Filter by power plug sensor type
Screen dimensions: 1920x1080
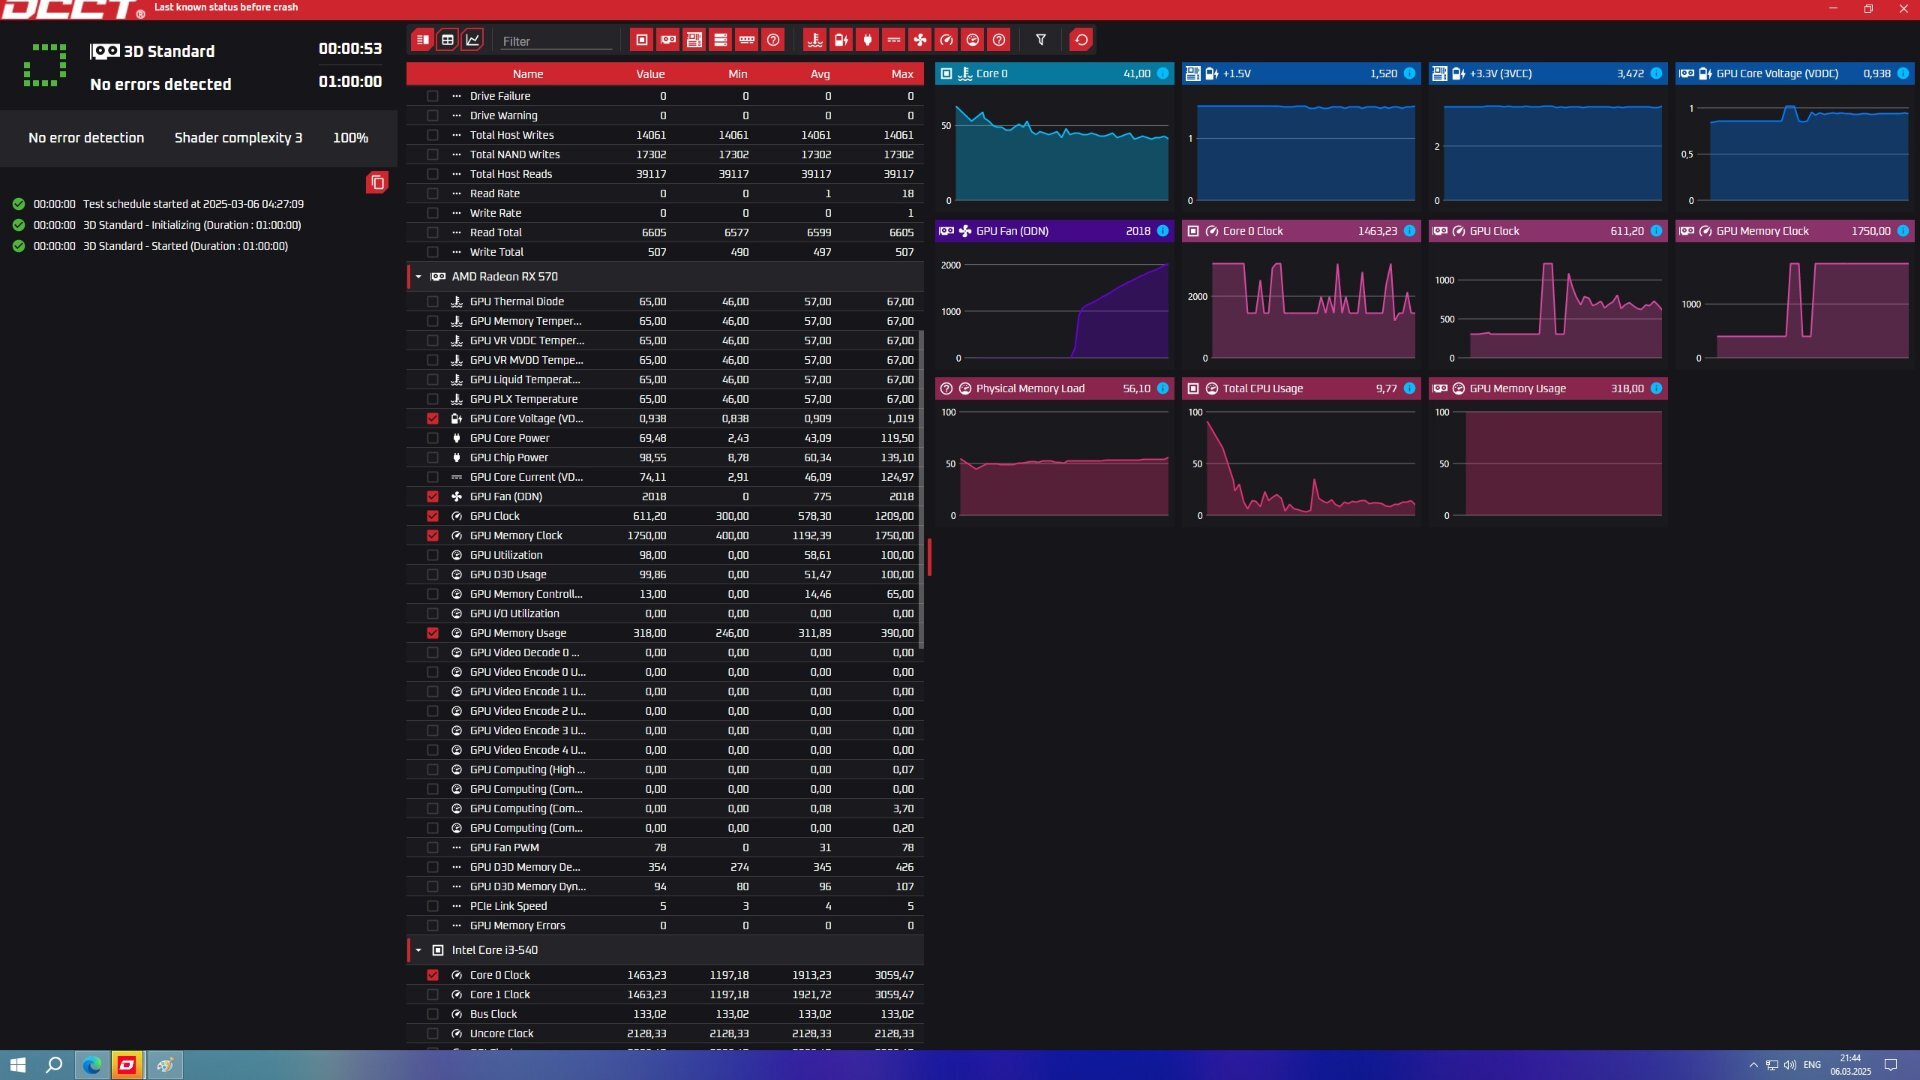click(868, 40)
